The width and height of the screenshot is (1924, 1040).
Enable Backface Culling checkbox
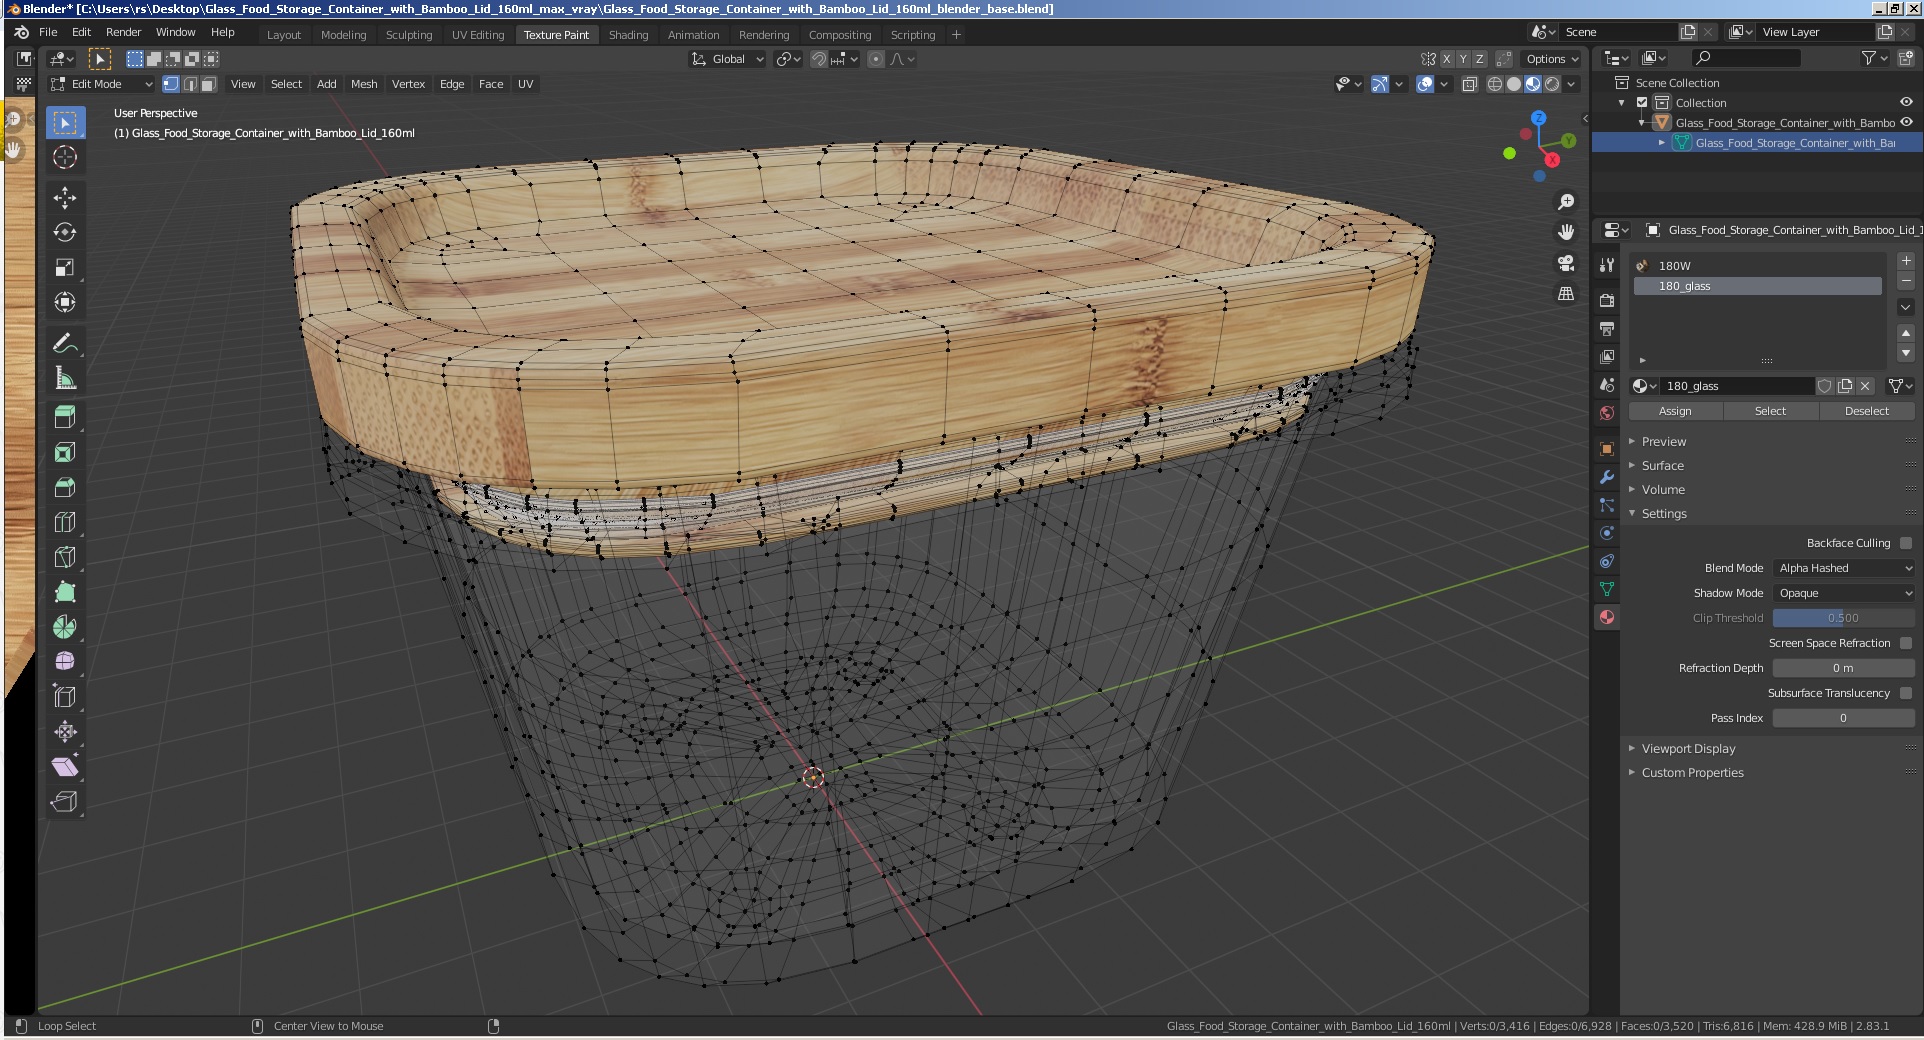pos(1906,543)
